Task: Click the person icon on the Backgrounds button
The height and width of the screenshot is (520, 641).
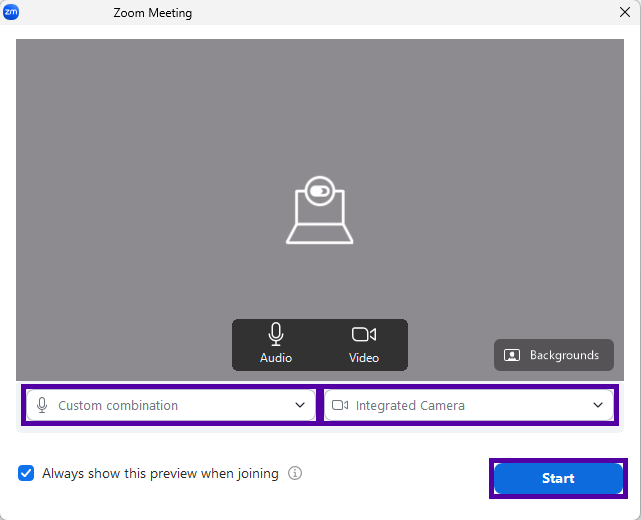Action: pos(512,355)
